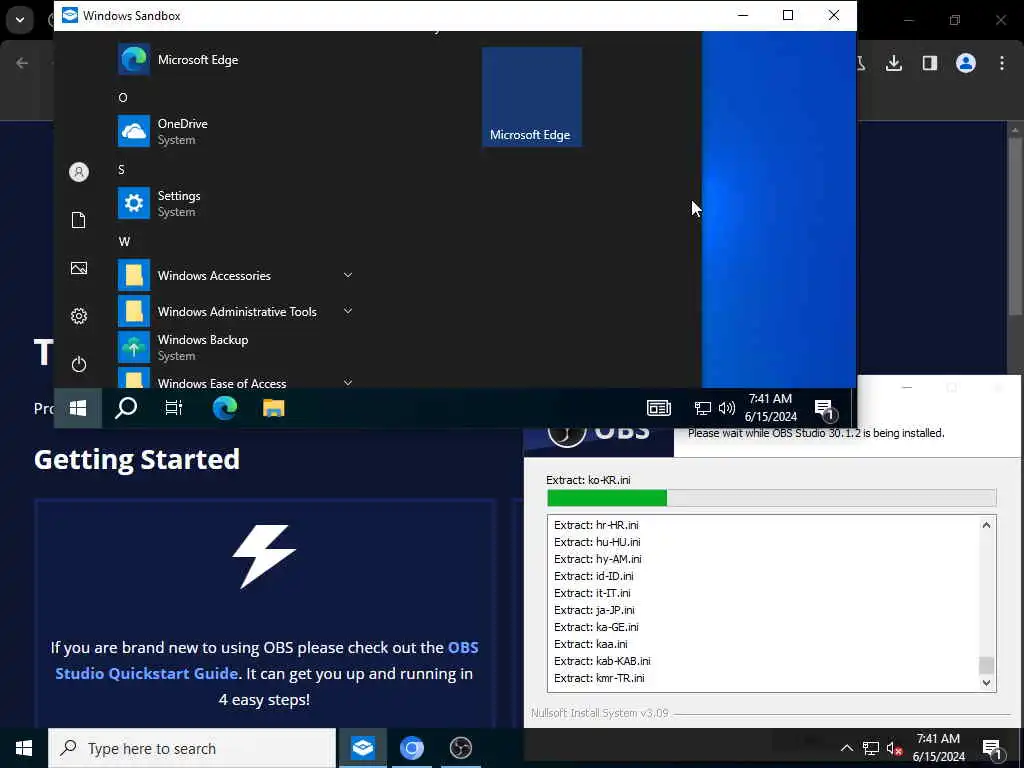Select the 'Extract: ja-JP.ini' log line

(594, 610)
